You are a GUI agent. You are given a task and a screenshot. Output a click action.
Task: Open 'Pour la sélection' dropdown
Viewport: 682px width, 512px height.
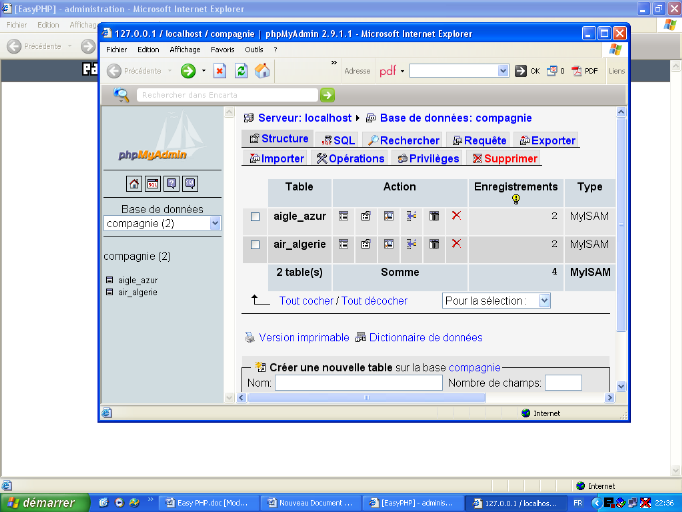pos(496,301)
